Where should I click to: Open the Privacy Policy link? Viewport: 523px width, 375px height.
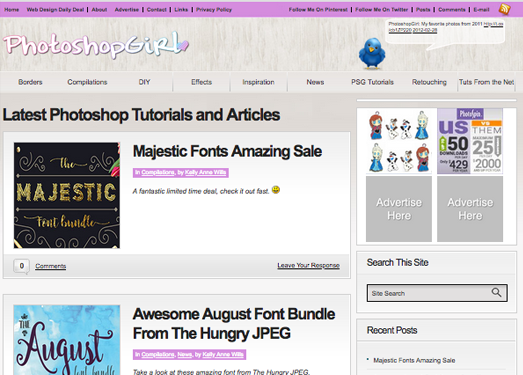pyautogui.click(x=214, y=10)
